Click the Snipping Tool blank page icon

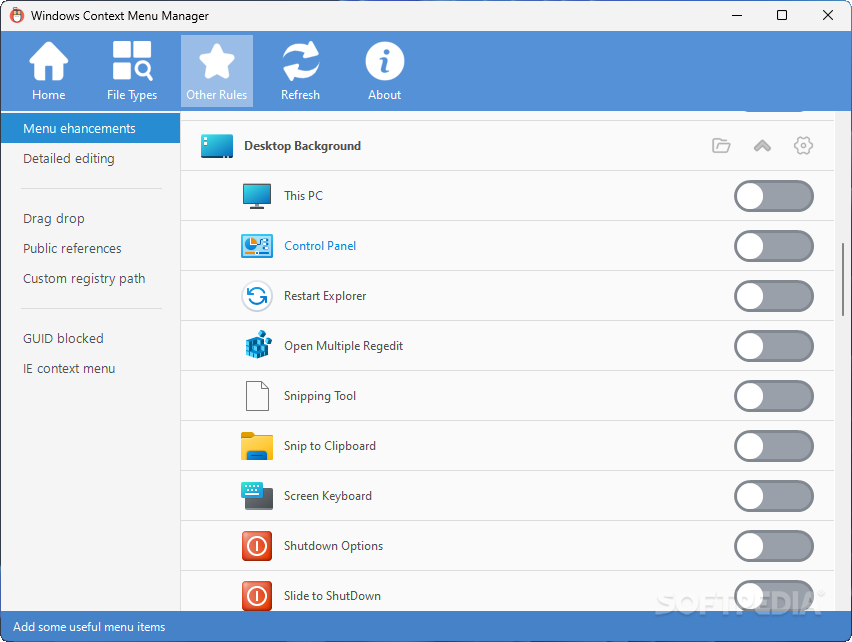point(258,396)
